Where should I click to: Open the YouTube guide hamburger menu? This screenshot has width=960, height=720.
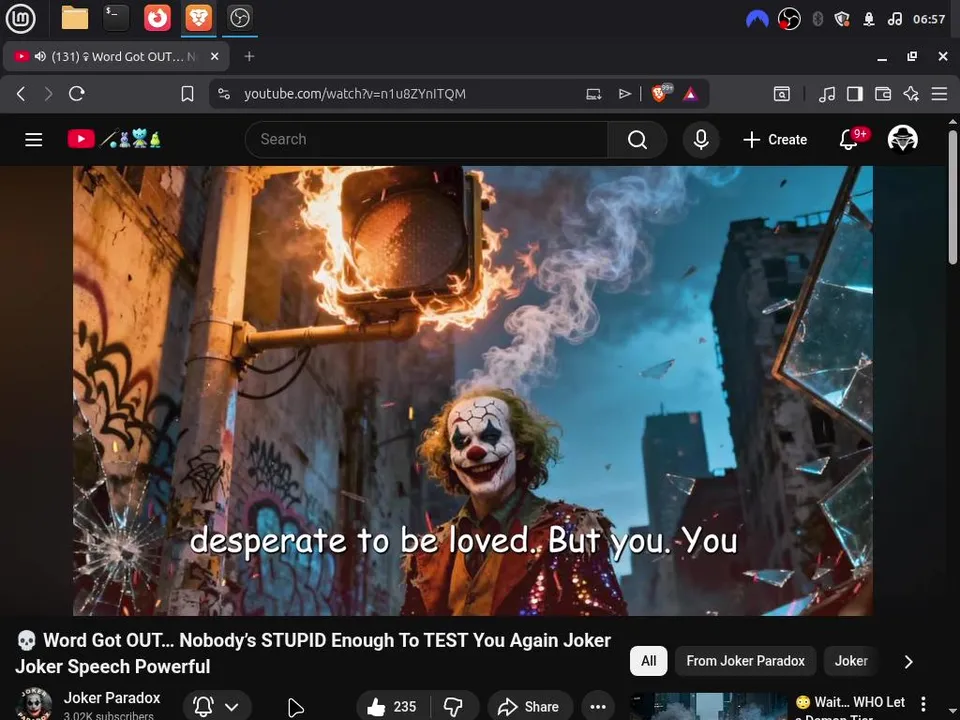(x=34, y=140)
